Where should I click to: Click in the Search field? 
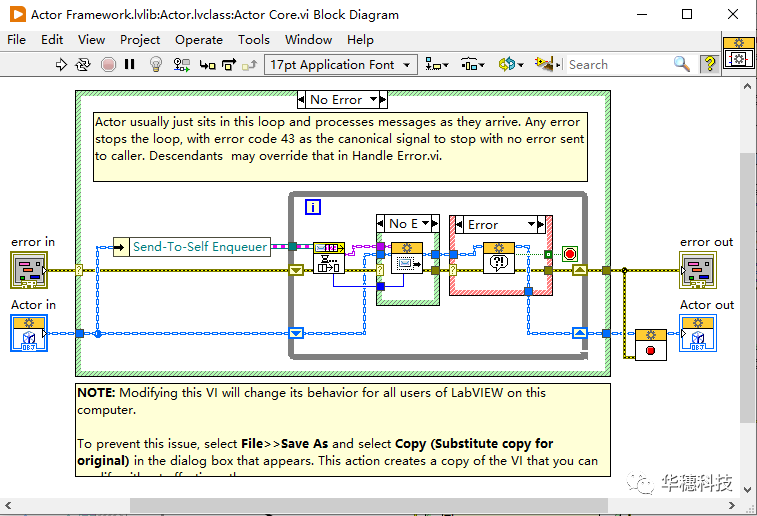pyautogui.click(x=618, y=64)
